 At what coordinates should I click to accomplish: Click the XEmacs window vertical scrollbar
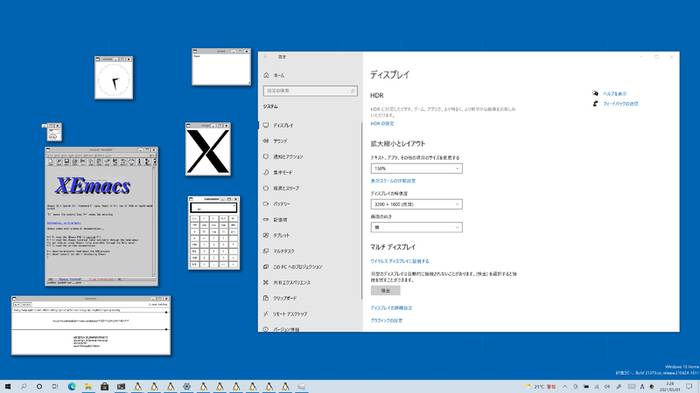pyautogui.click(x=154, y=221)
